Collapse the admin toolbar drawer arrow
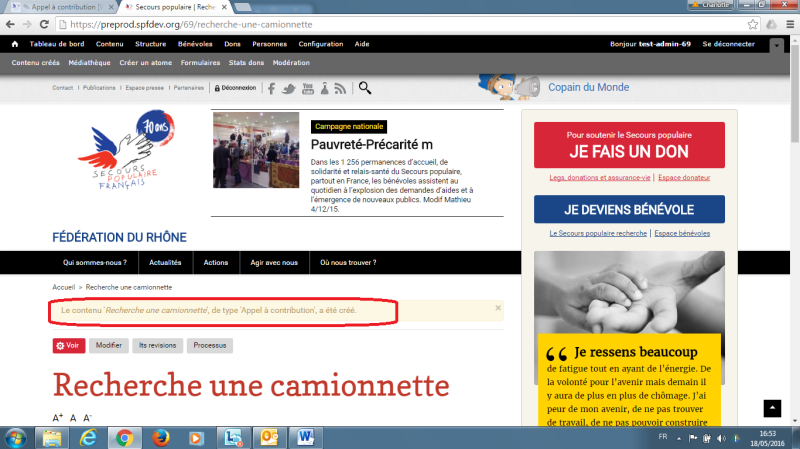 pos(777,45)
